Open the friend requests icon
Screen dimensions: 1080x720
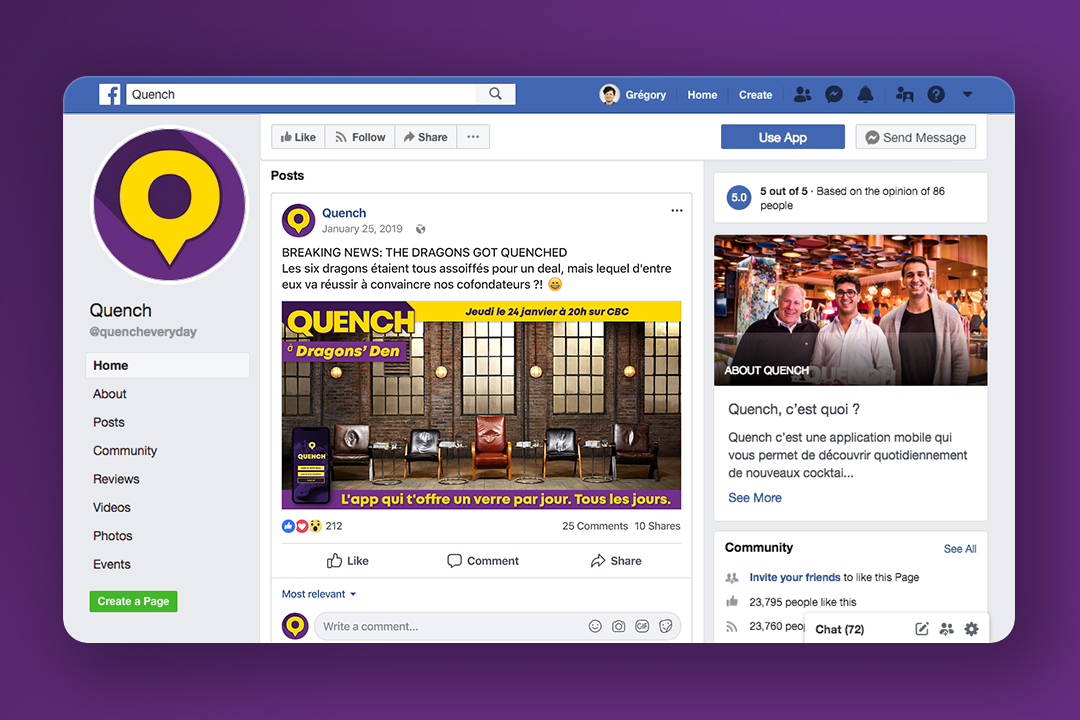[x=802, y=94]
